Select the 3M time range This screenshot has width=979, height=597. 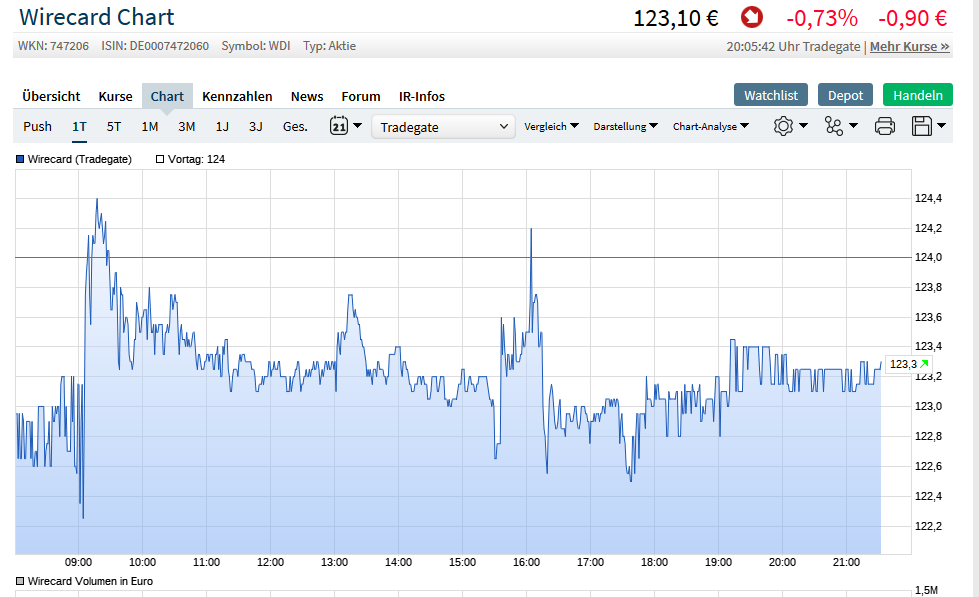(187, 126)
